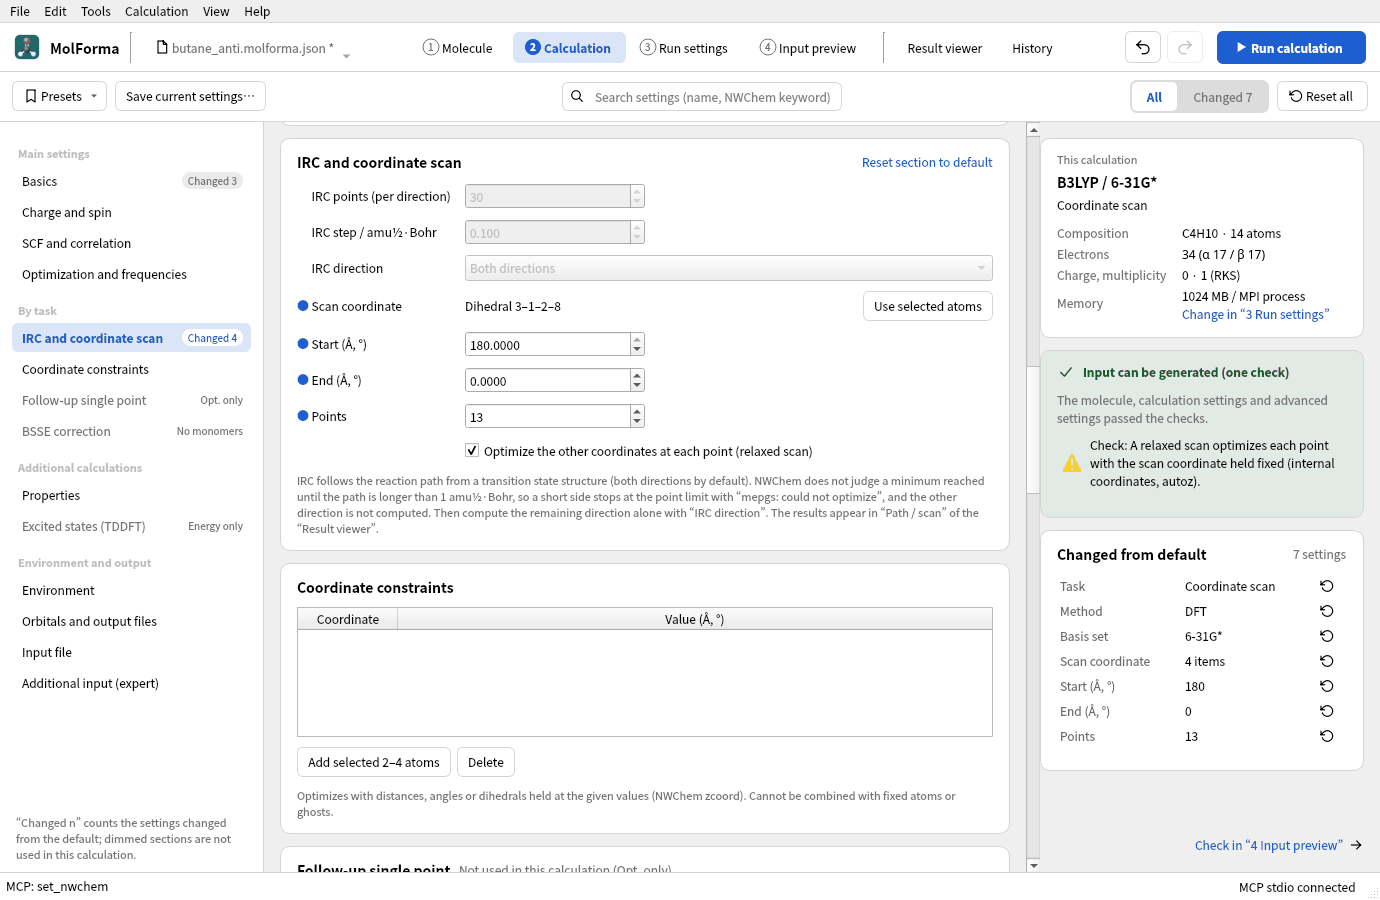Click the Reset all button
Screen dimensions: 1380x900
tap(1322, 97)
